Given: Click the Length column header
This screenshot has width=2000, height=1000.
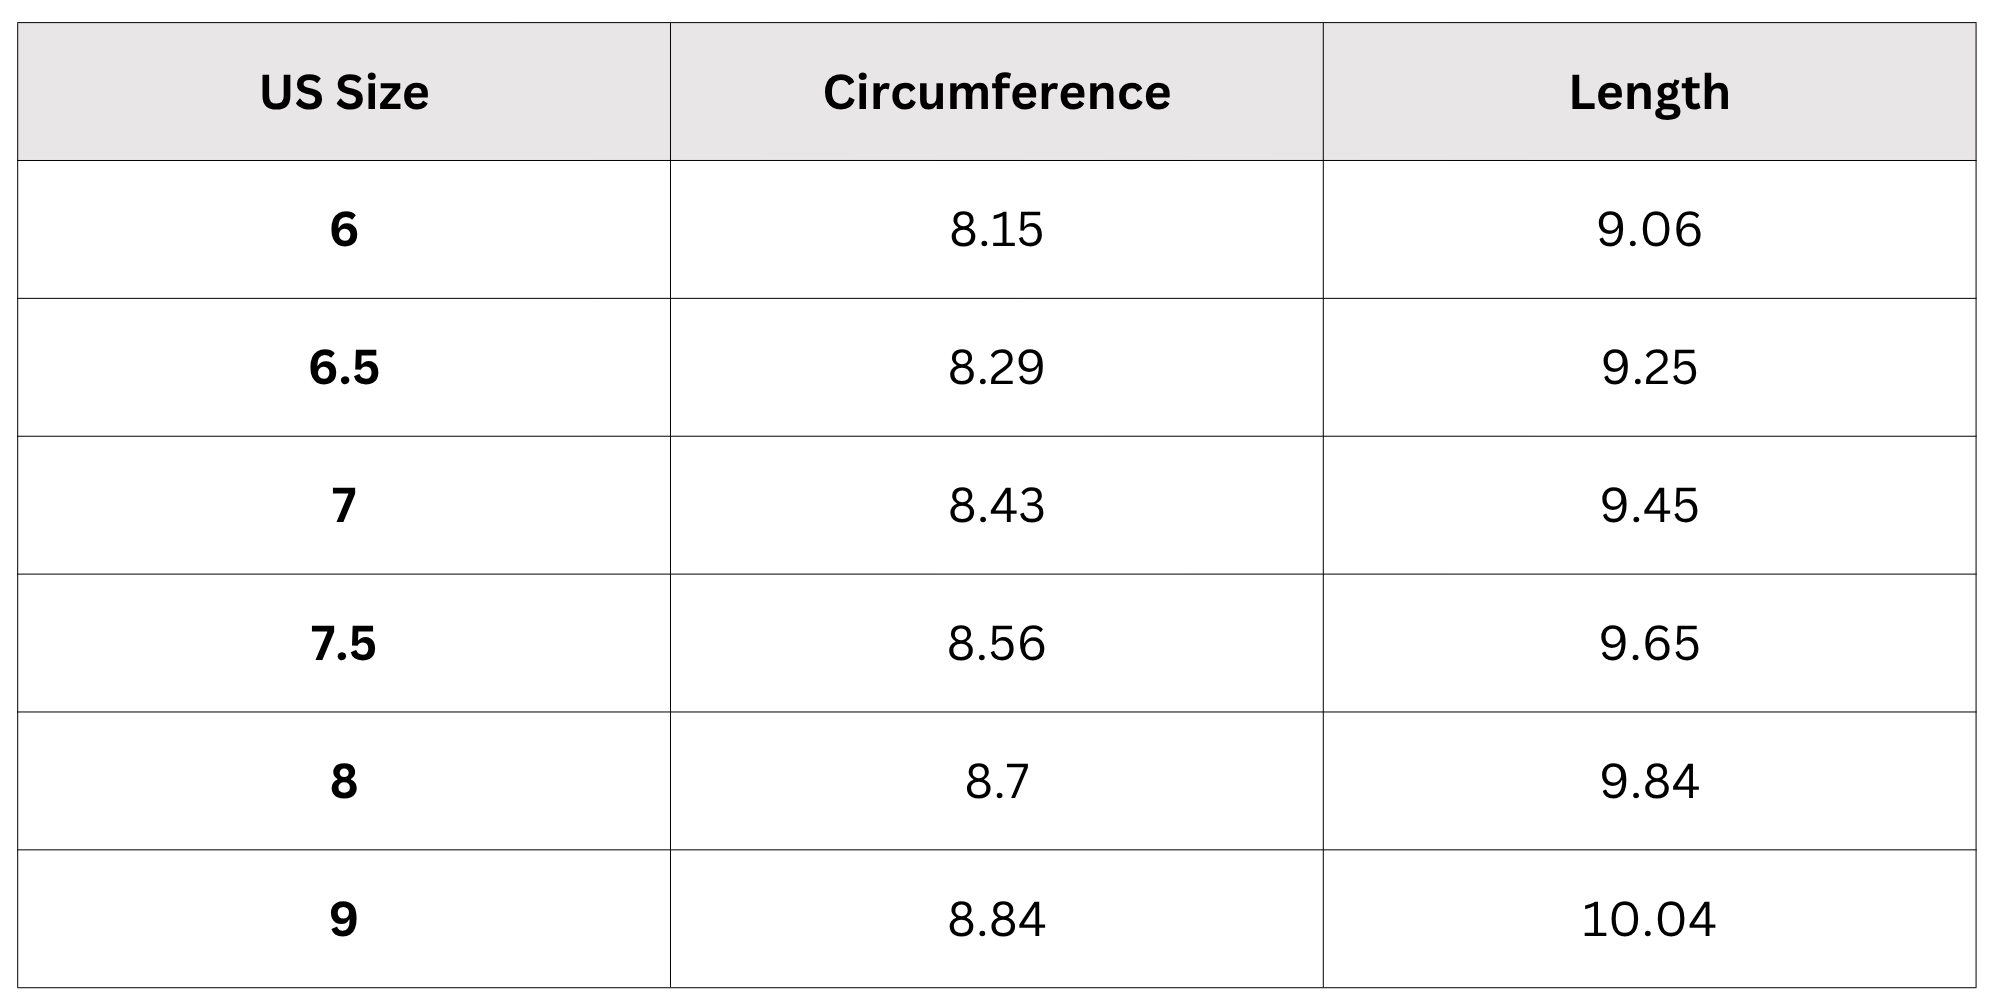Looking at the screenshot, I should point(1649,94).
